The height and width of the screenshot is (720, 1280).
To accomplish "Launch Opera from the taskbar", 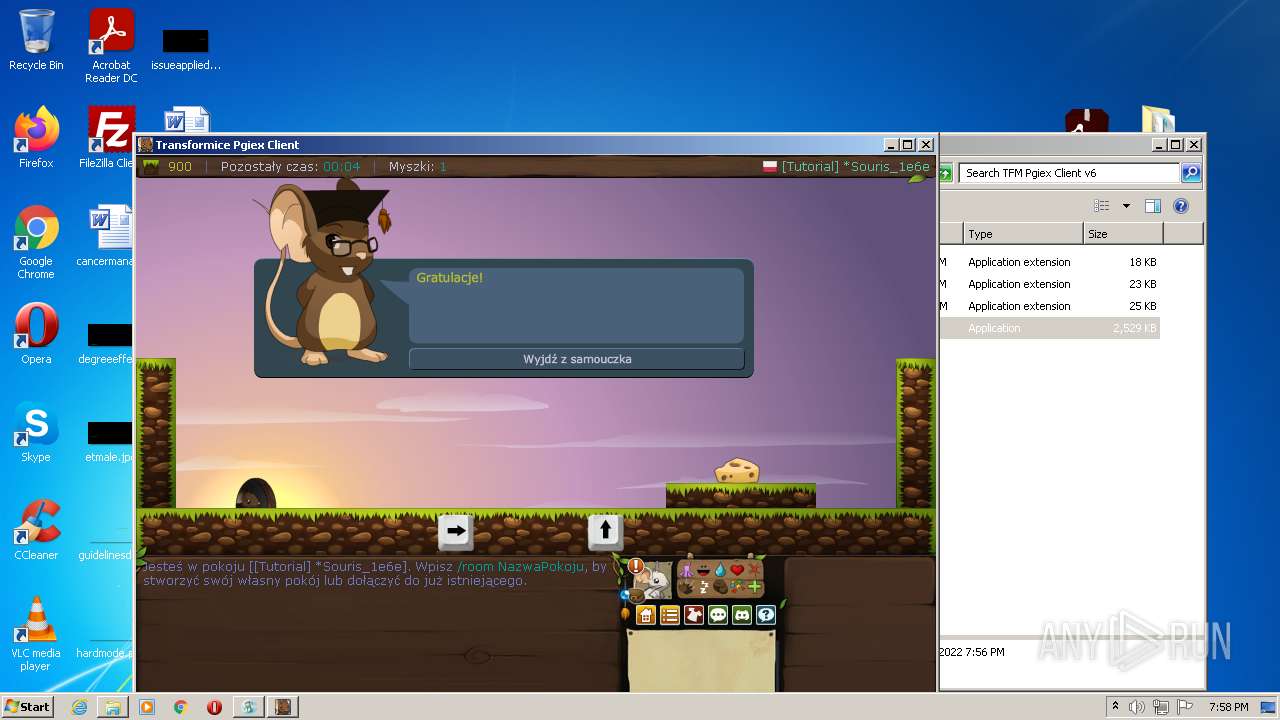I will point(214,707).
